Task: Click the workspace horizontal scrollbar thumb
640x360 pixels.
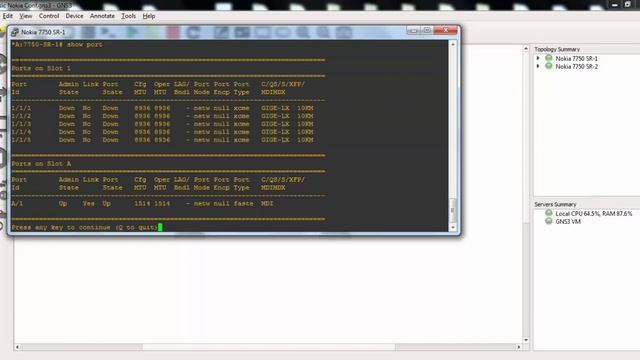Action: point(269,347)
